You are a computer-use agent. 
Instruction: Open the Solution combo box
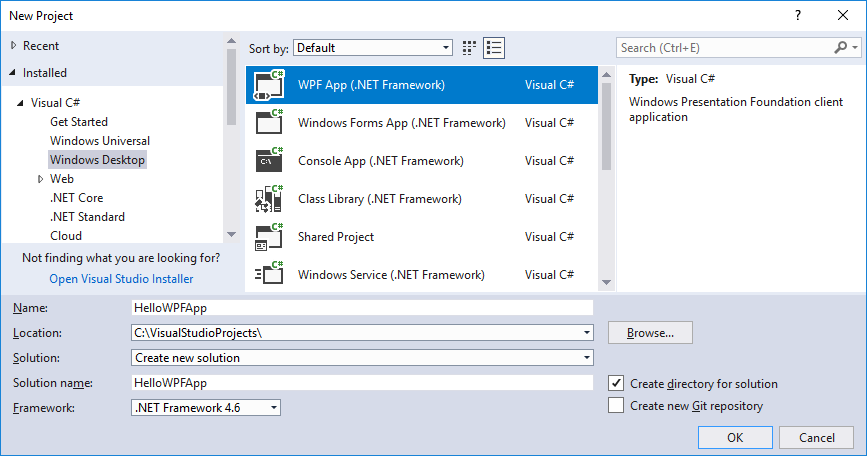tap(362, 357)
